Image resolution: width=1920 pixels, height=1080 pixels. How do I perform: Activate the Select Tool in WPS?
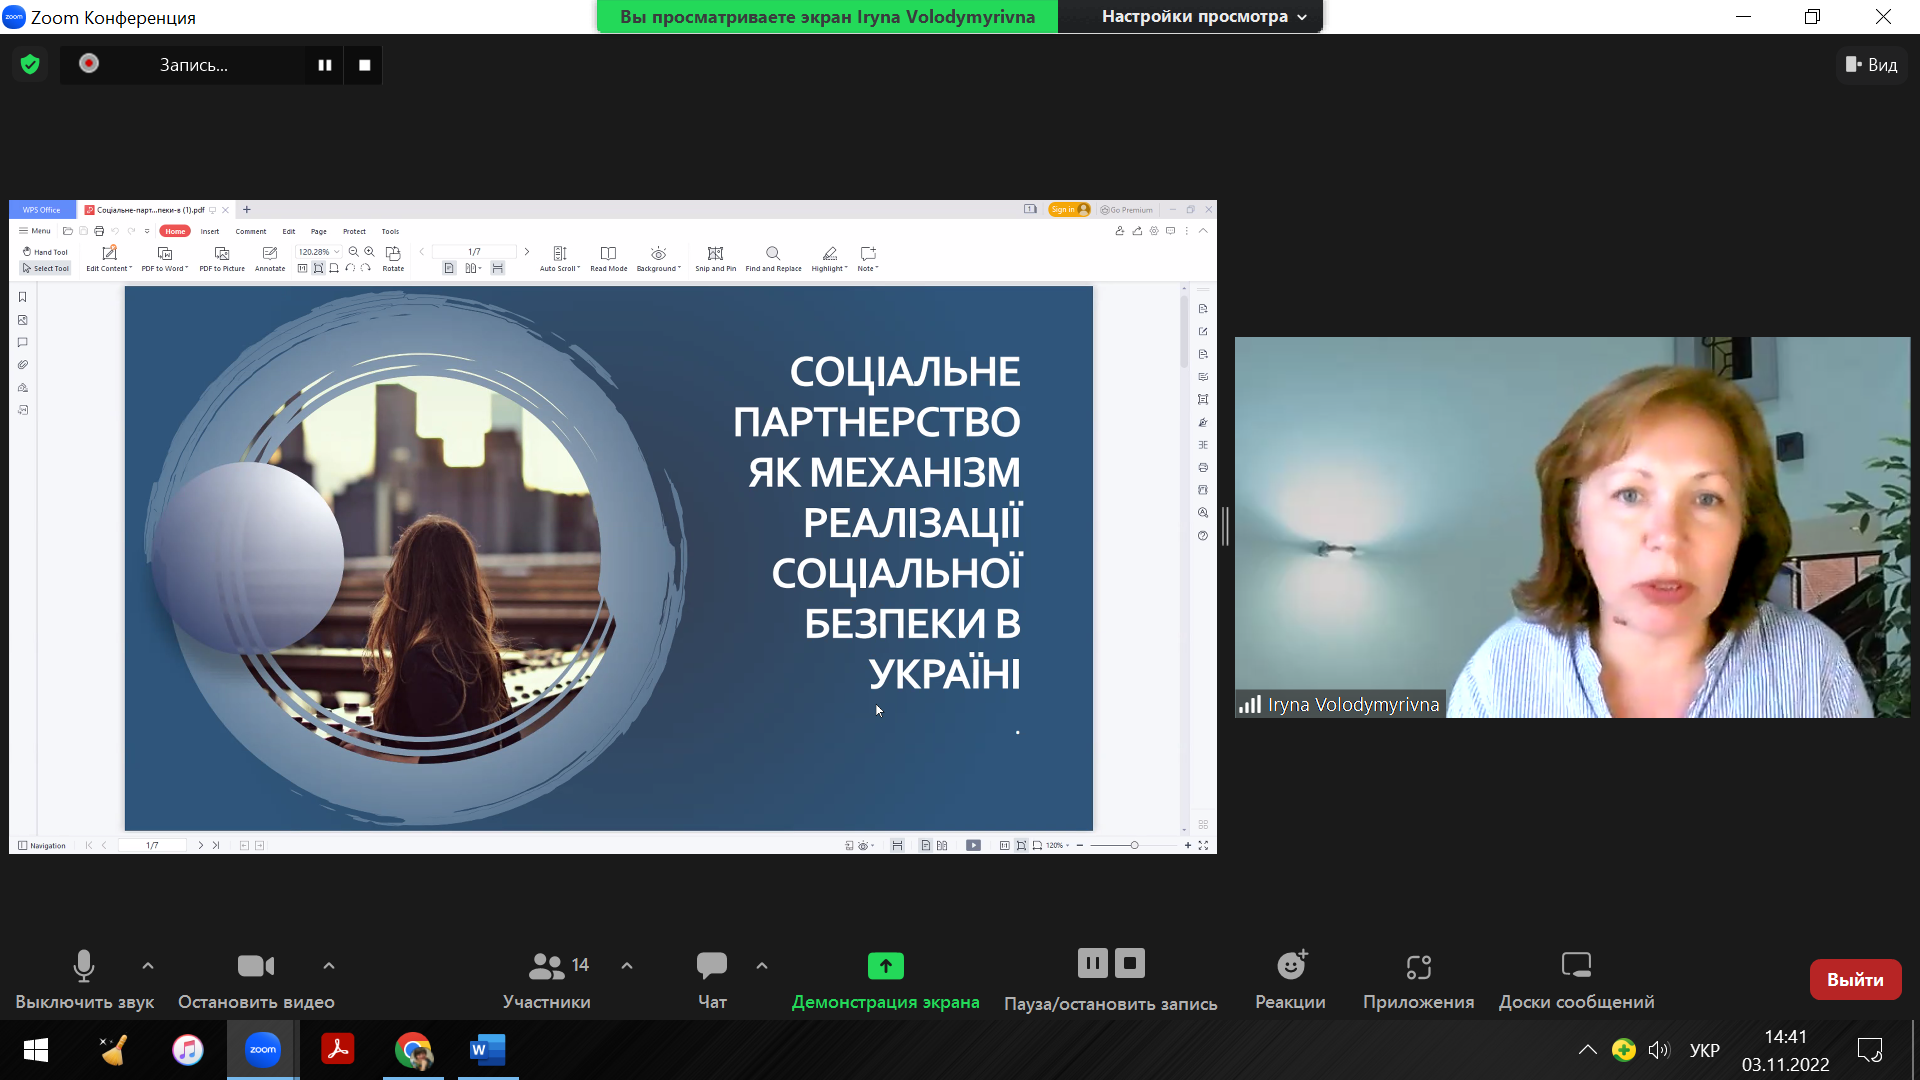pyautogui.click(x=45, y=268)
